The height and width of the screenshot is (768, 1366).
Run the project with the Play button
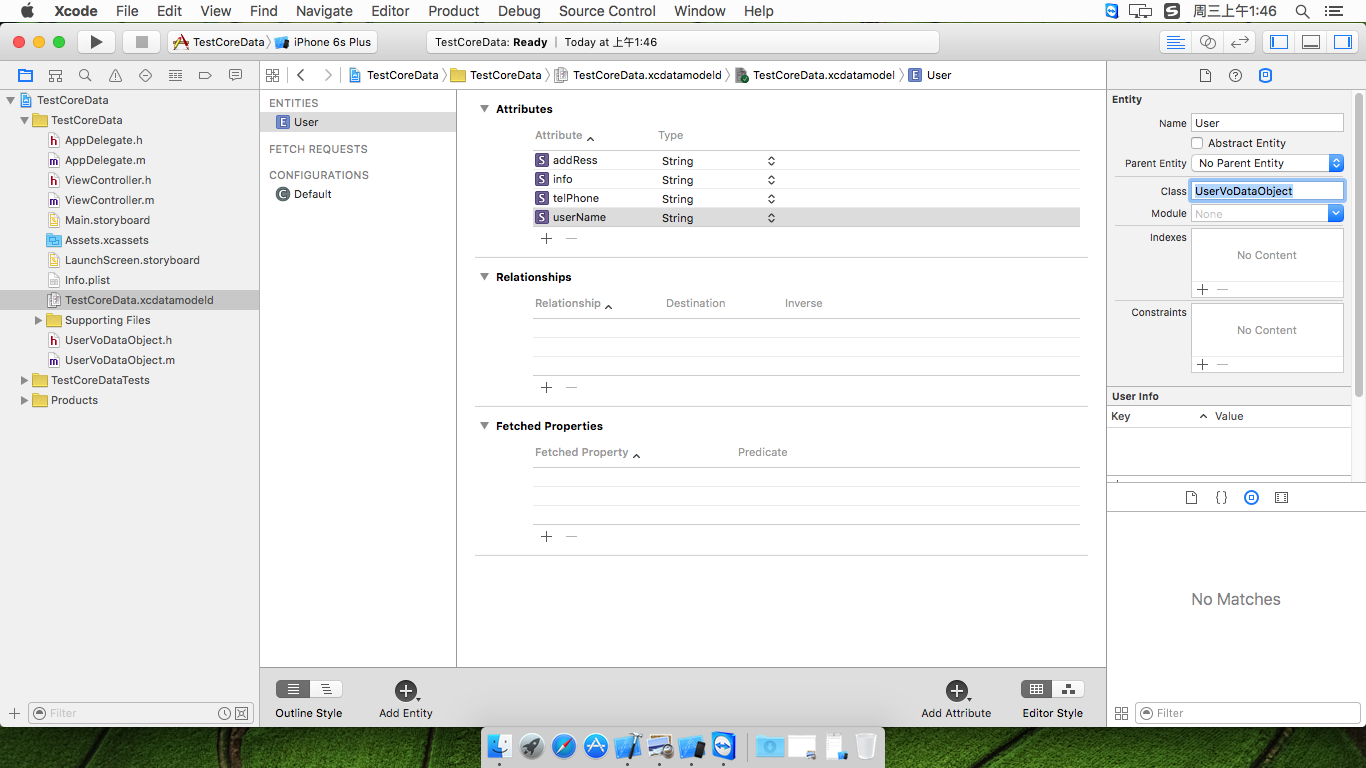coord(96,42)
